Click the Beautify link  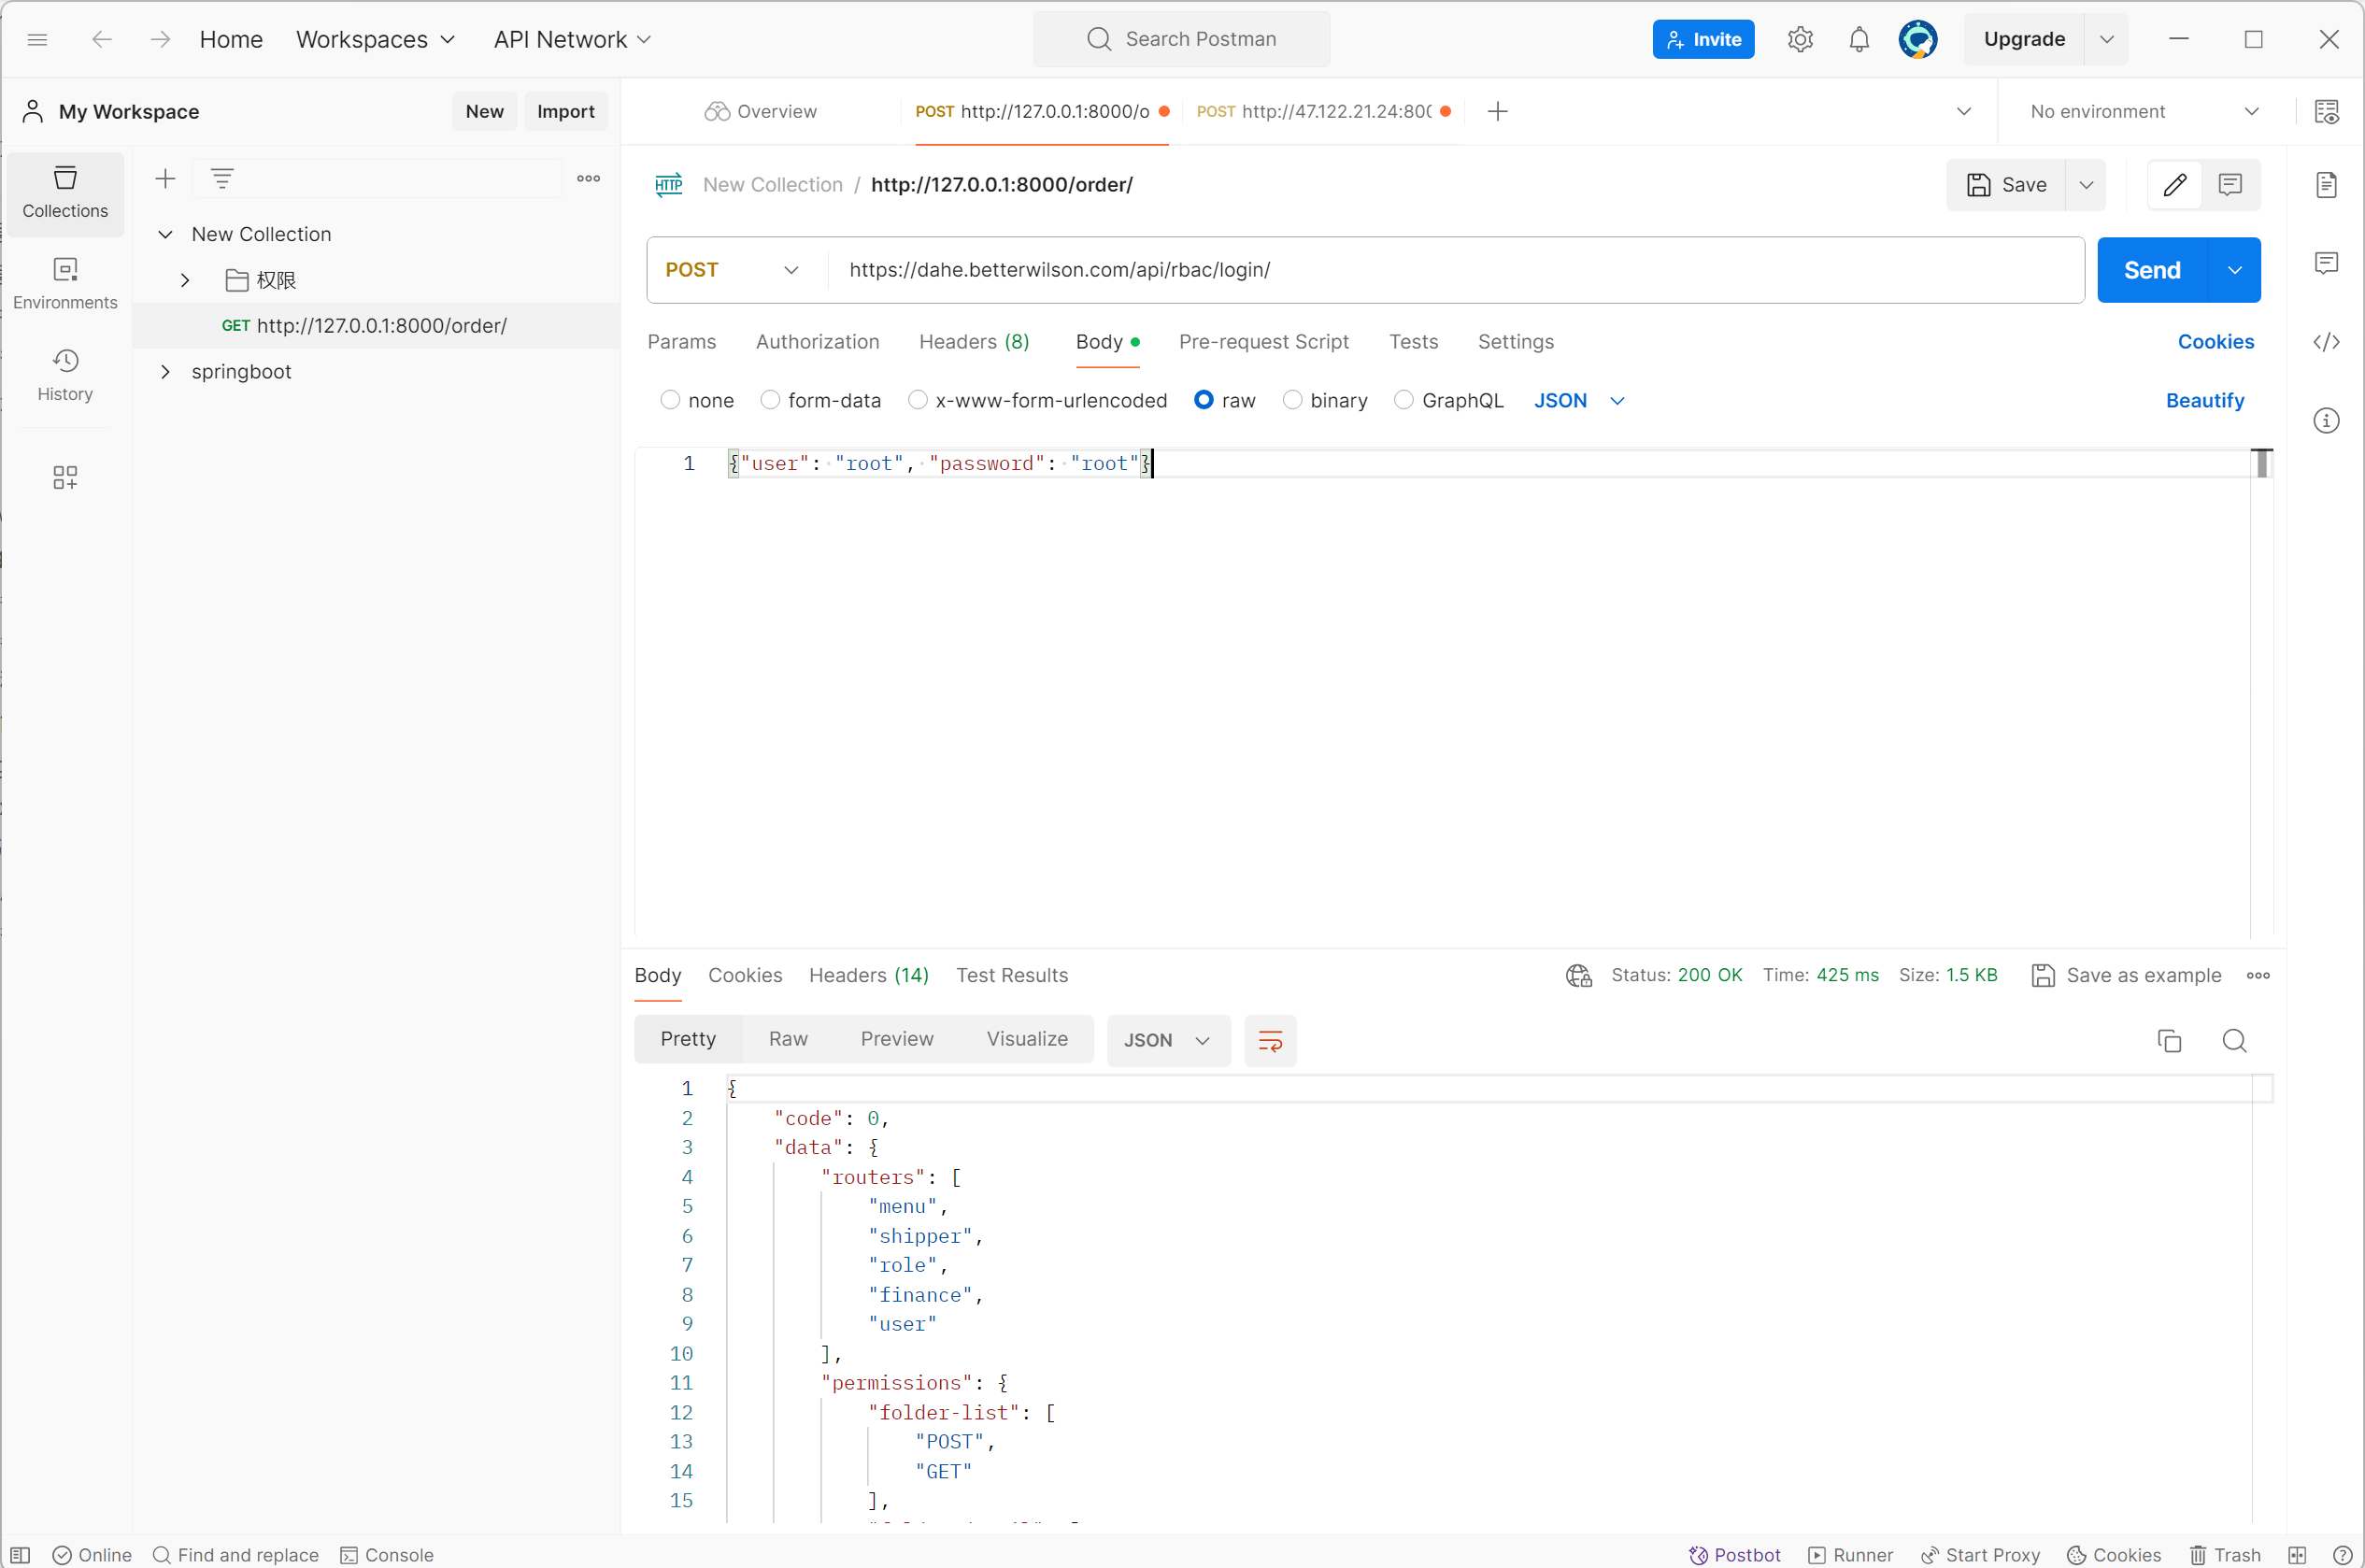pos(2204,400)
